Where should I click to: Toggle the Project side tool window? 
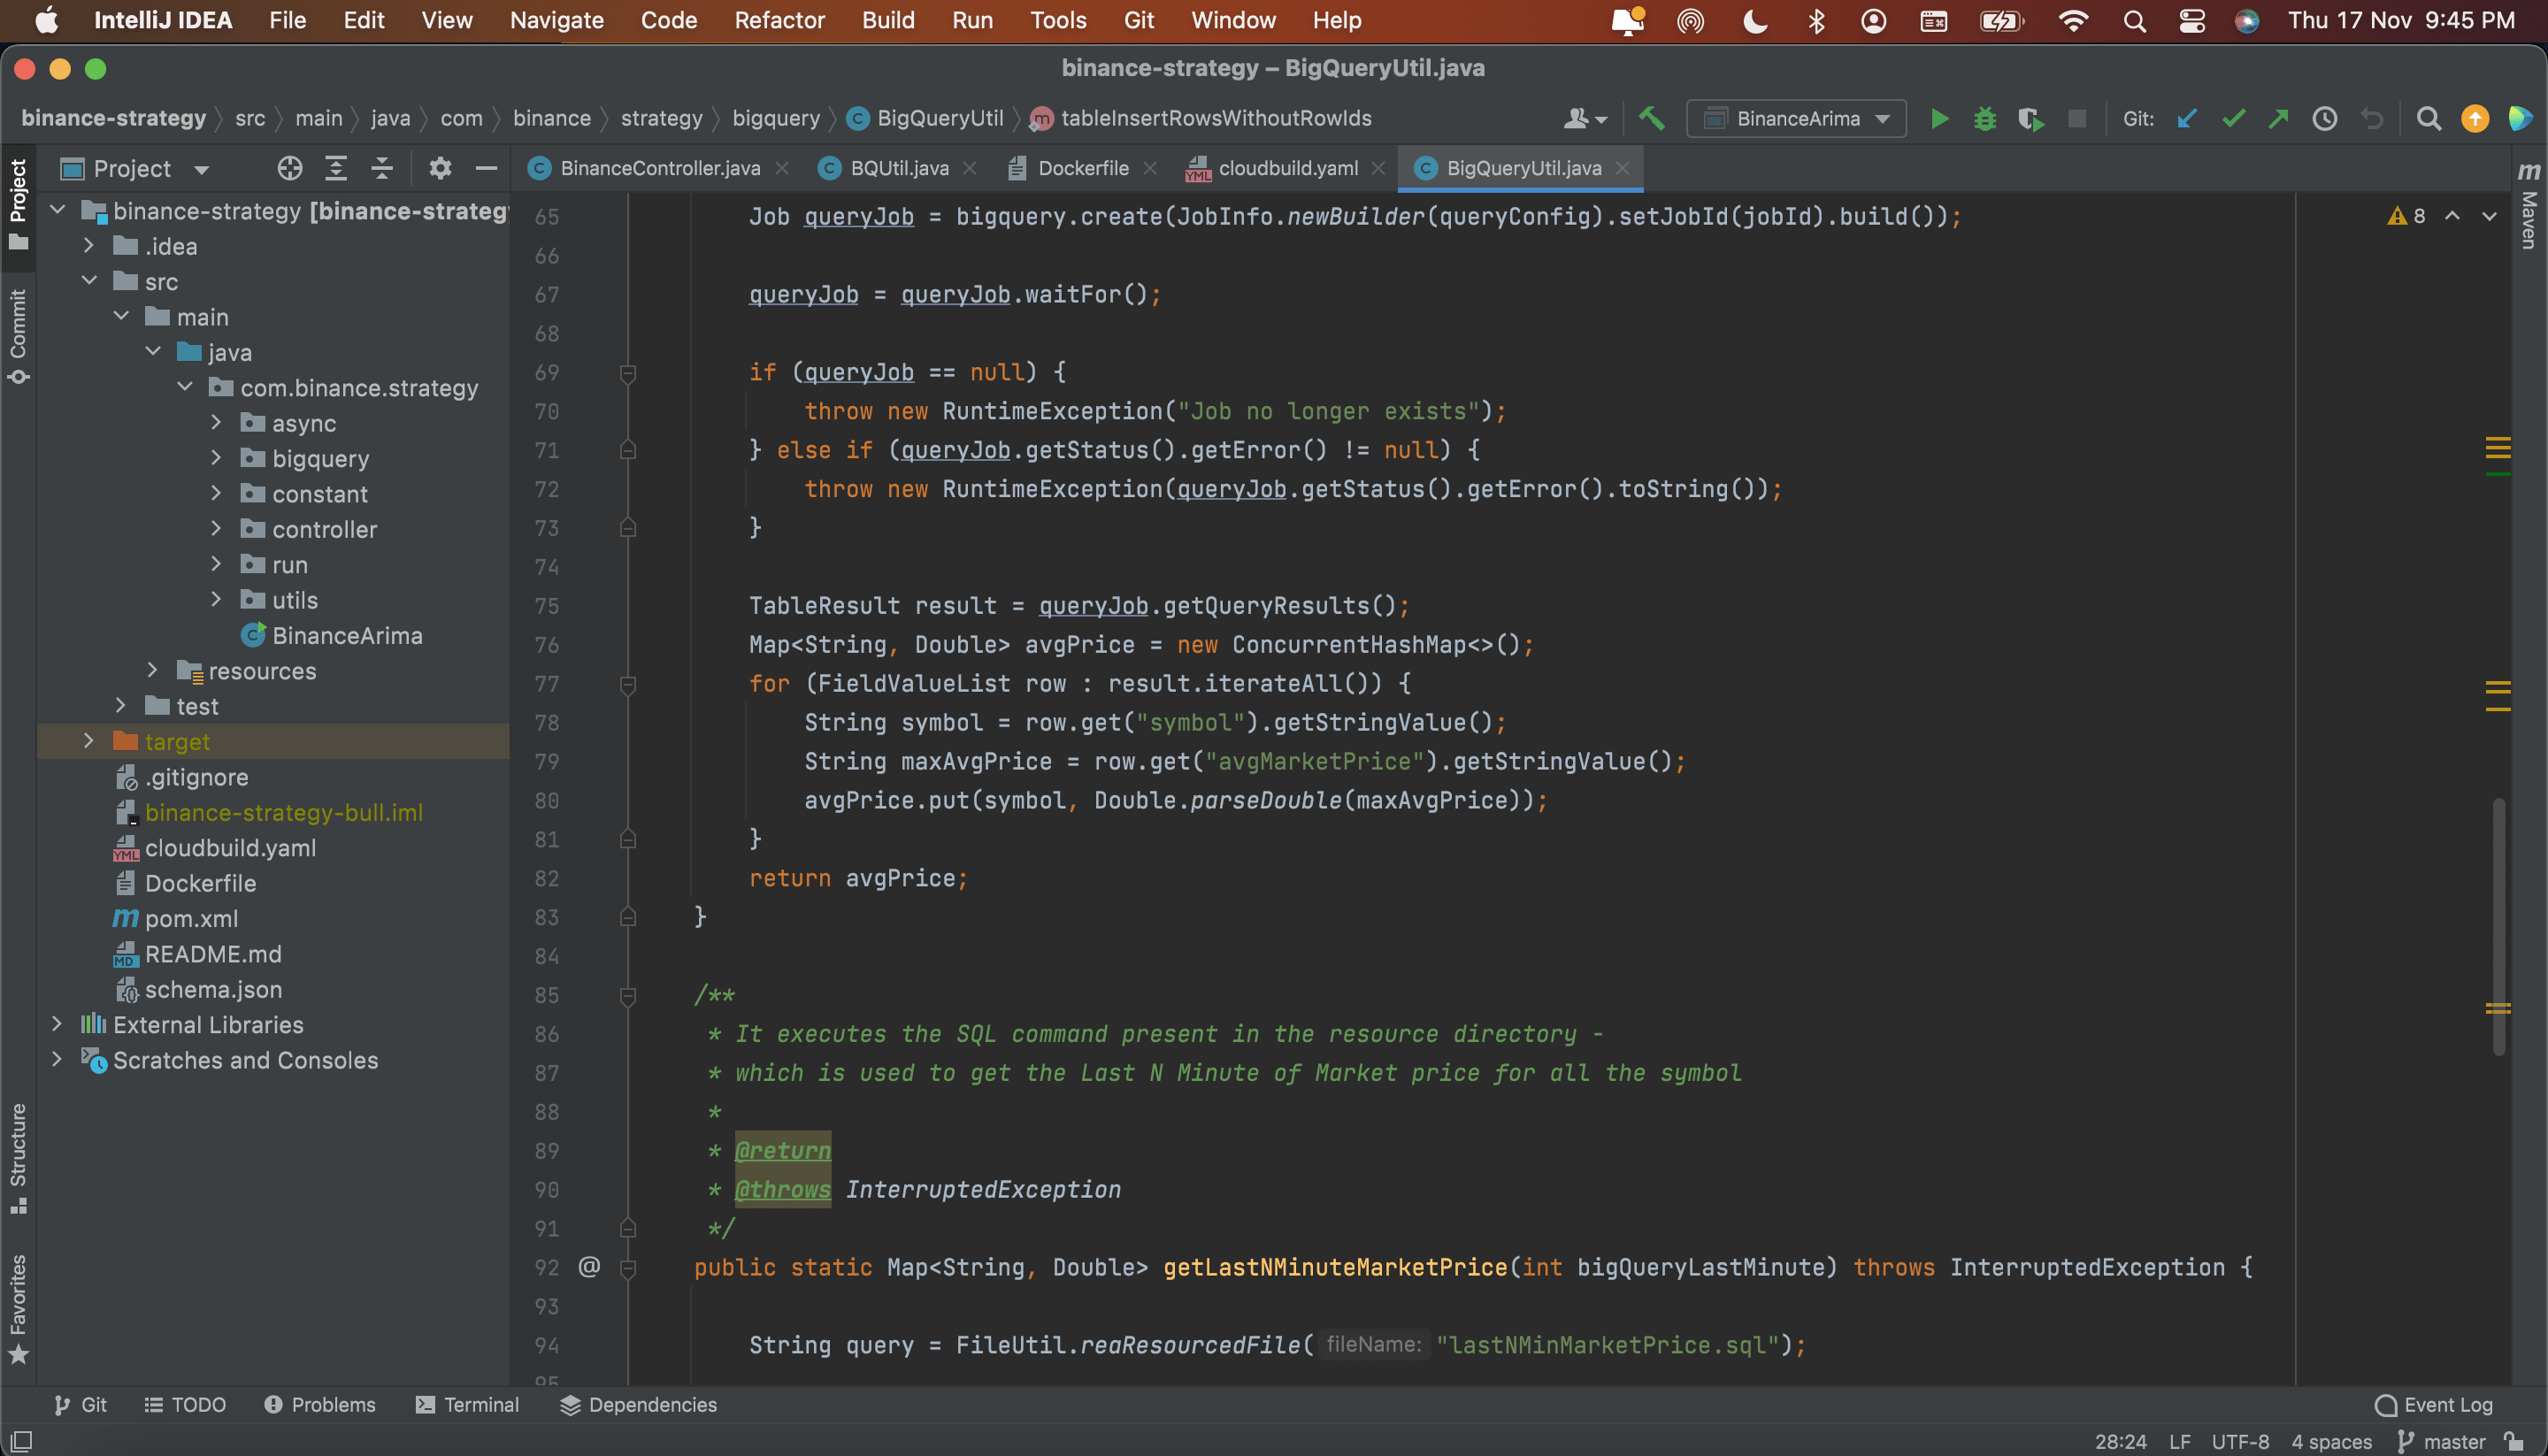coord(18,204)
